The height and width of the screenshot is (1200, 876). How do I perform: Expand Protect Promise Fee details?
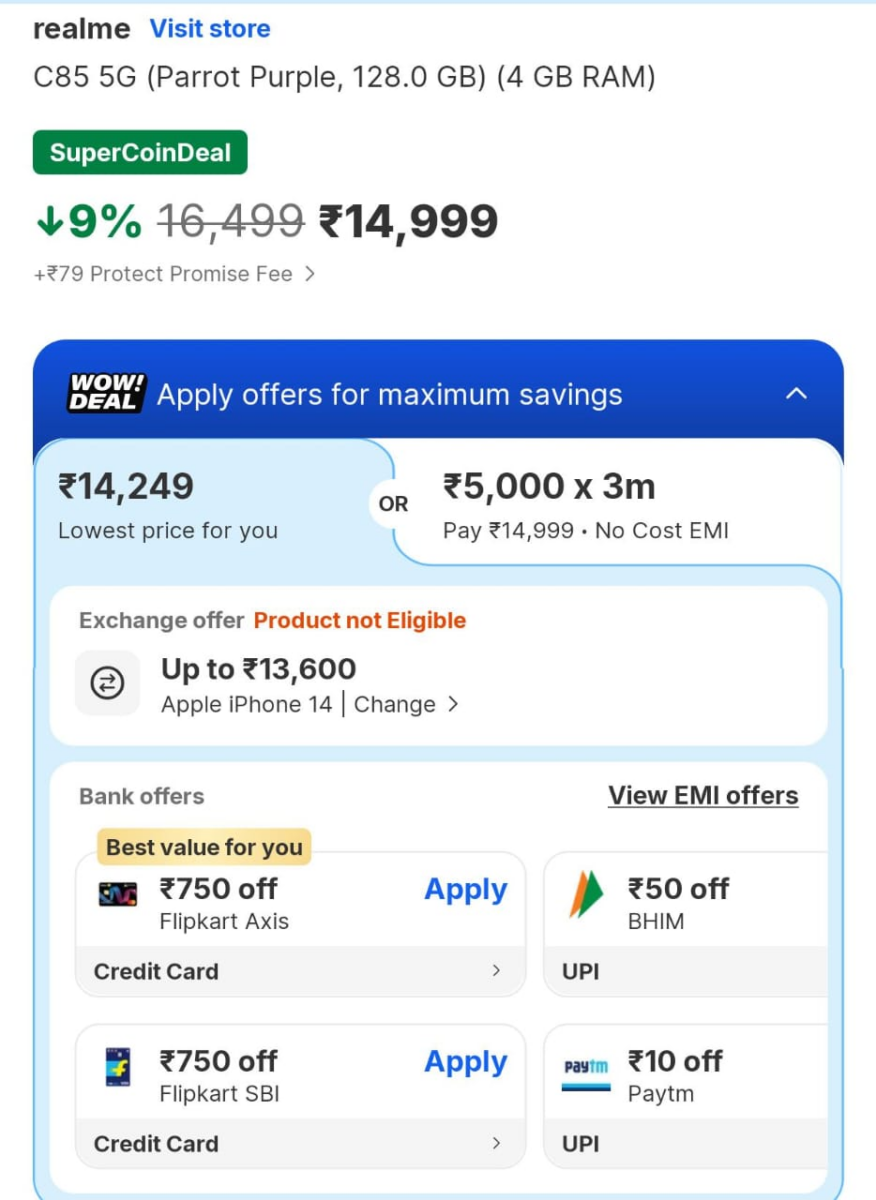click(310, 274)
